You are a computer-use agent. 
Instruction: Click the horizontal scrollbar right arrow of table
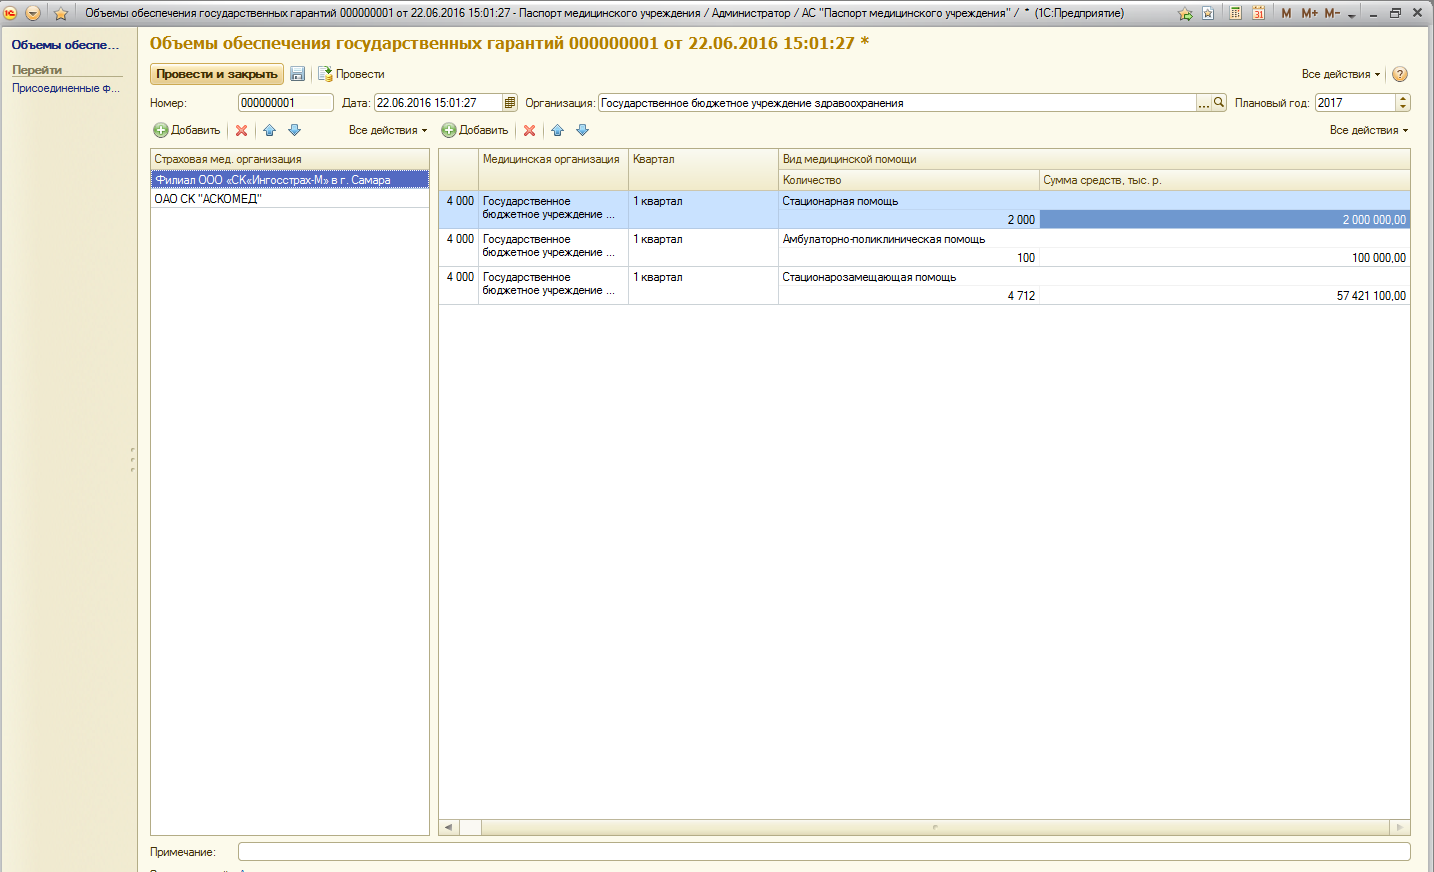coord(1399,827)
